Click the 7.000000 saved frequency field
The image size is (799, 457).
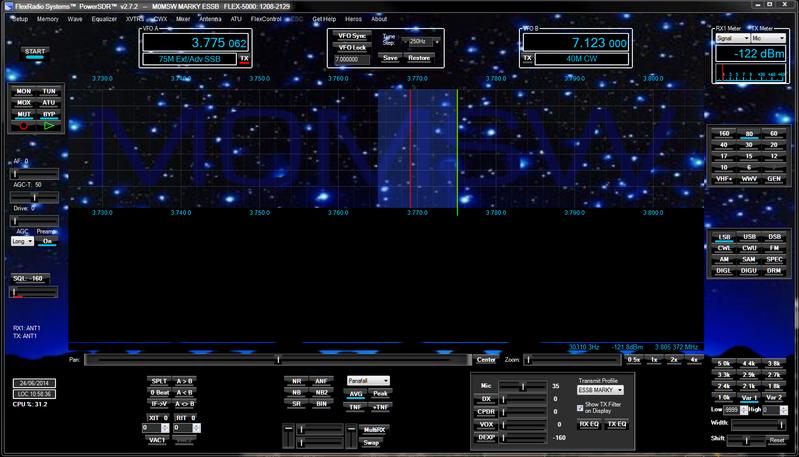[352, 60]
